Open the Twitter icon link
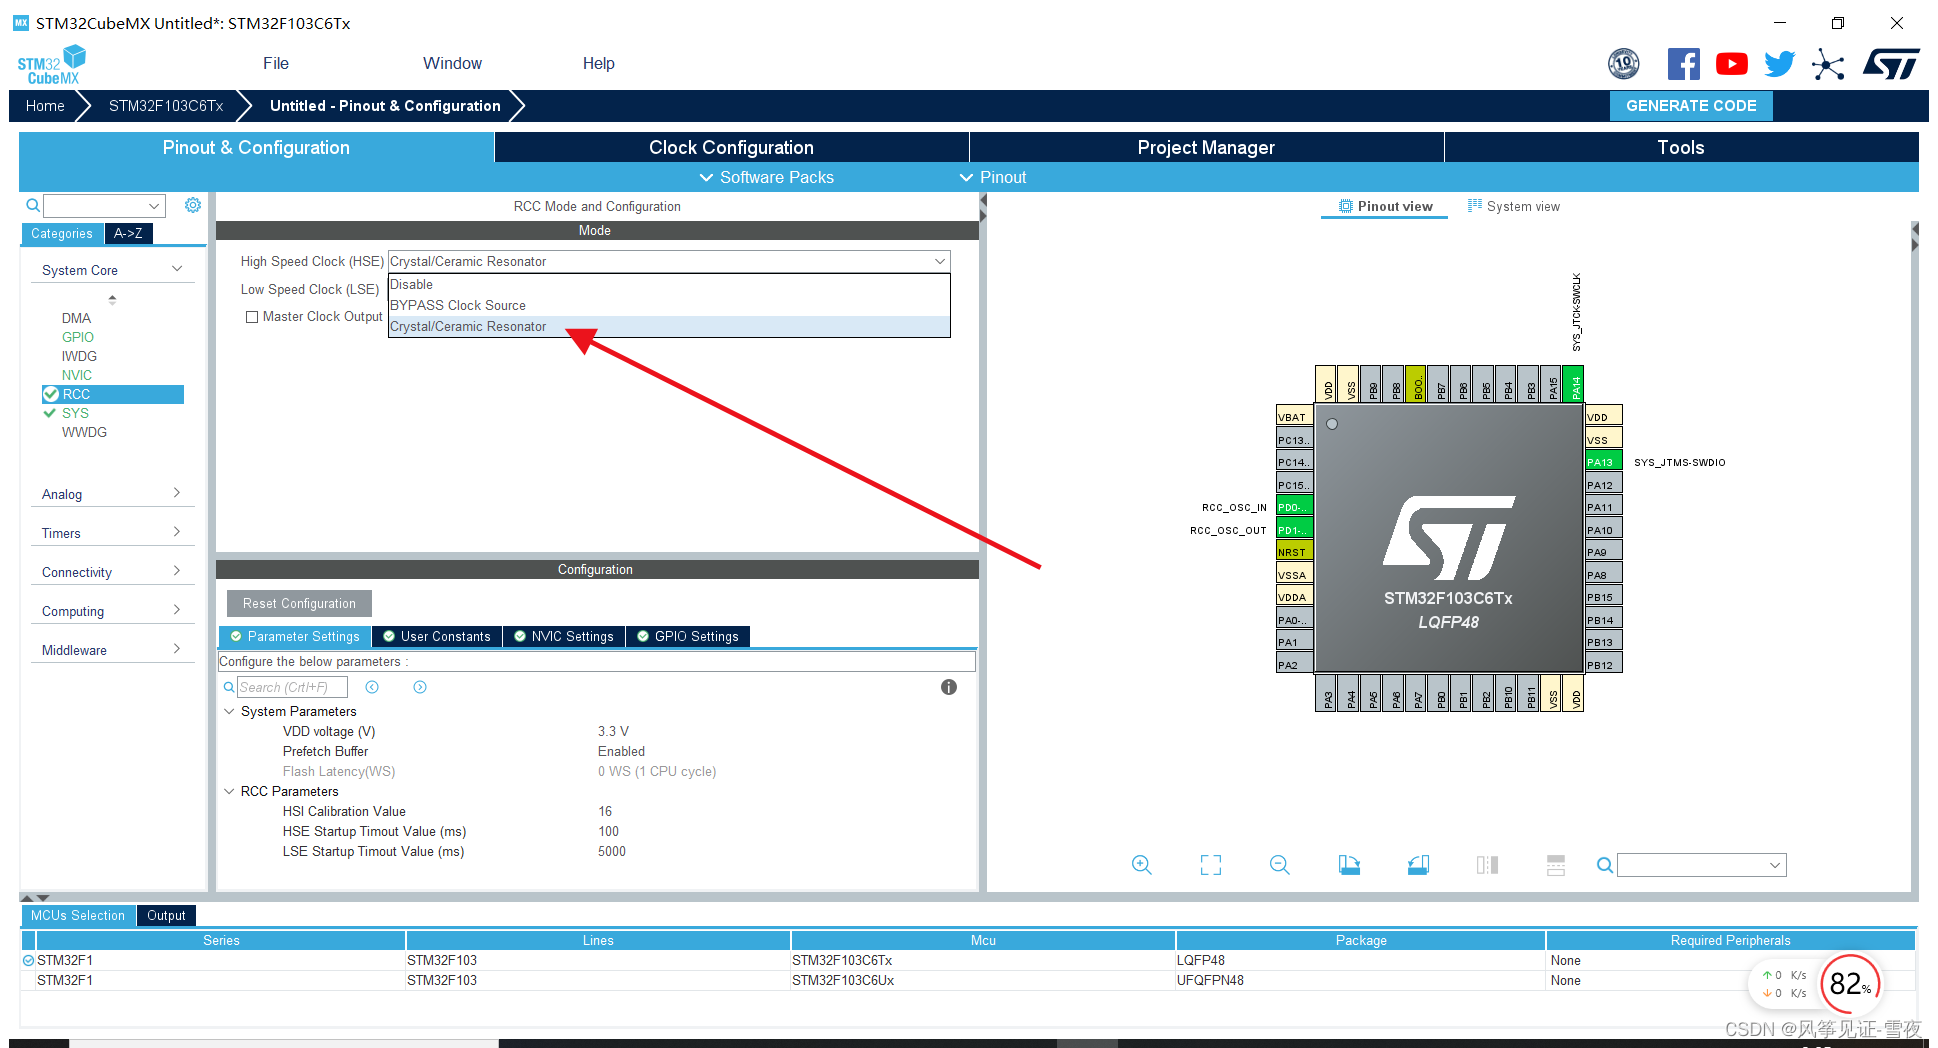 point(1779,64)
